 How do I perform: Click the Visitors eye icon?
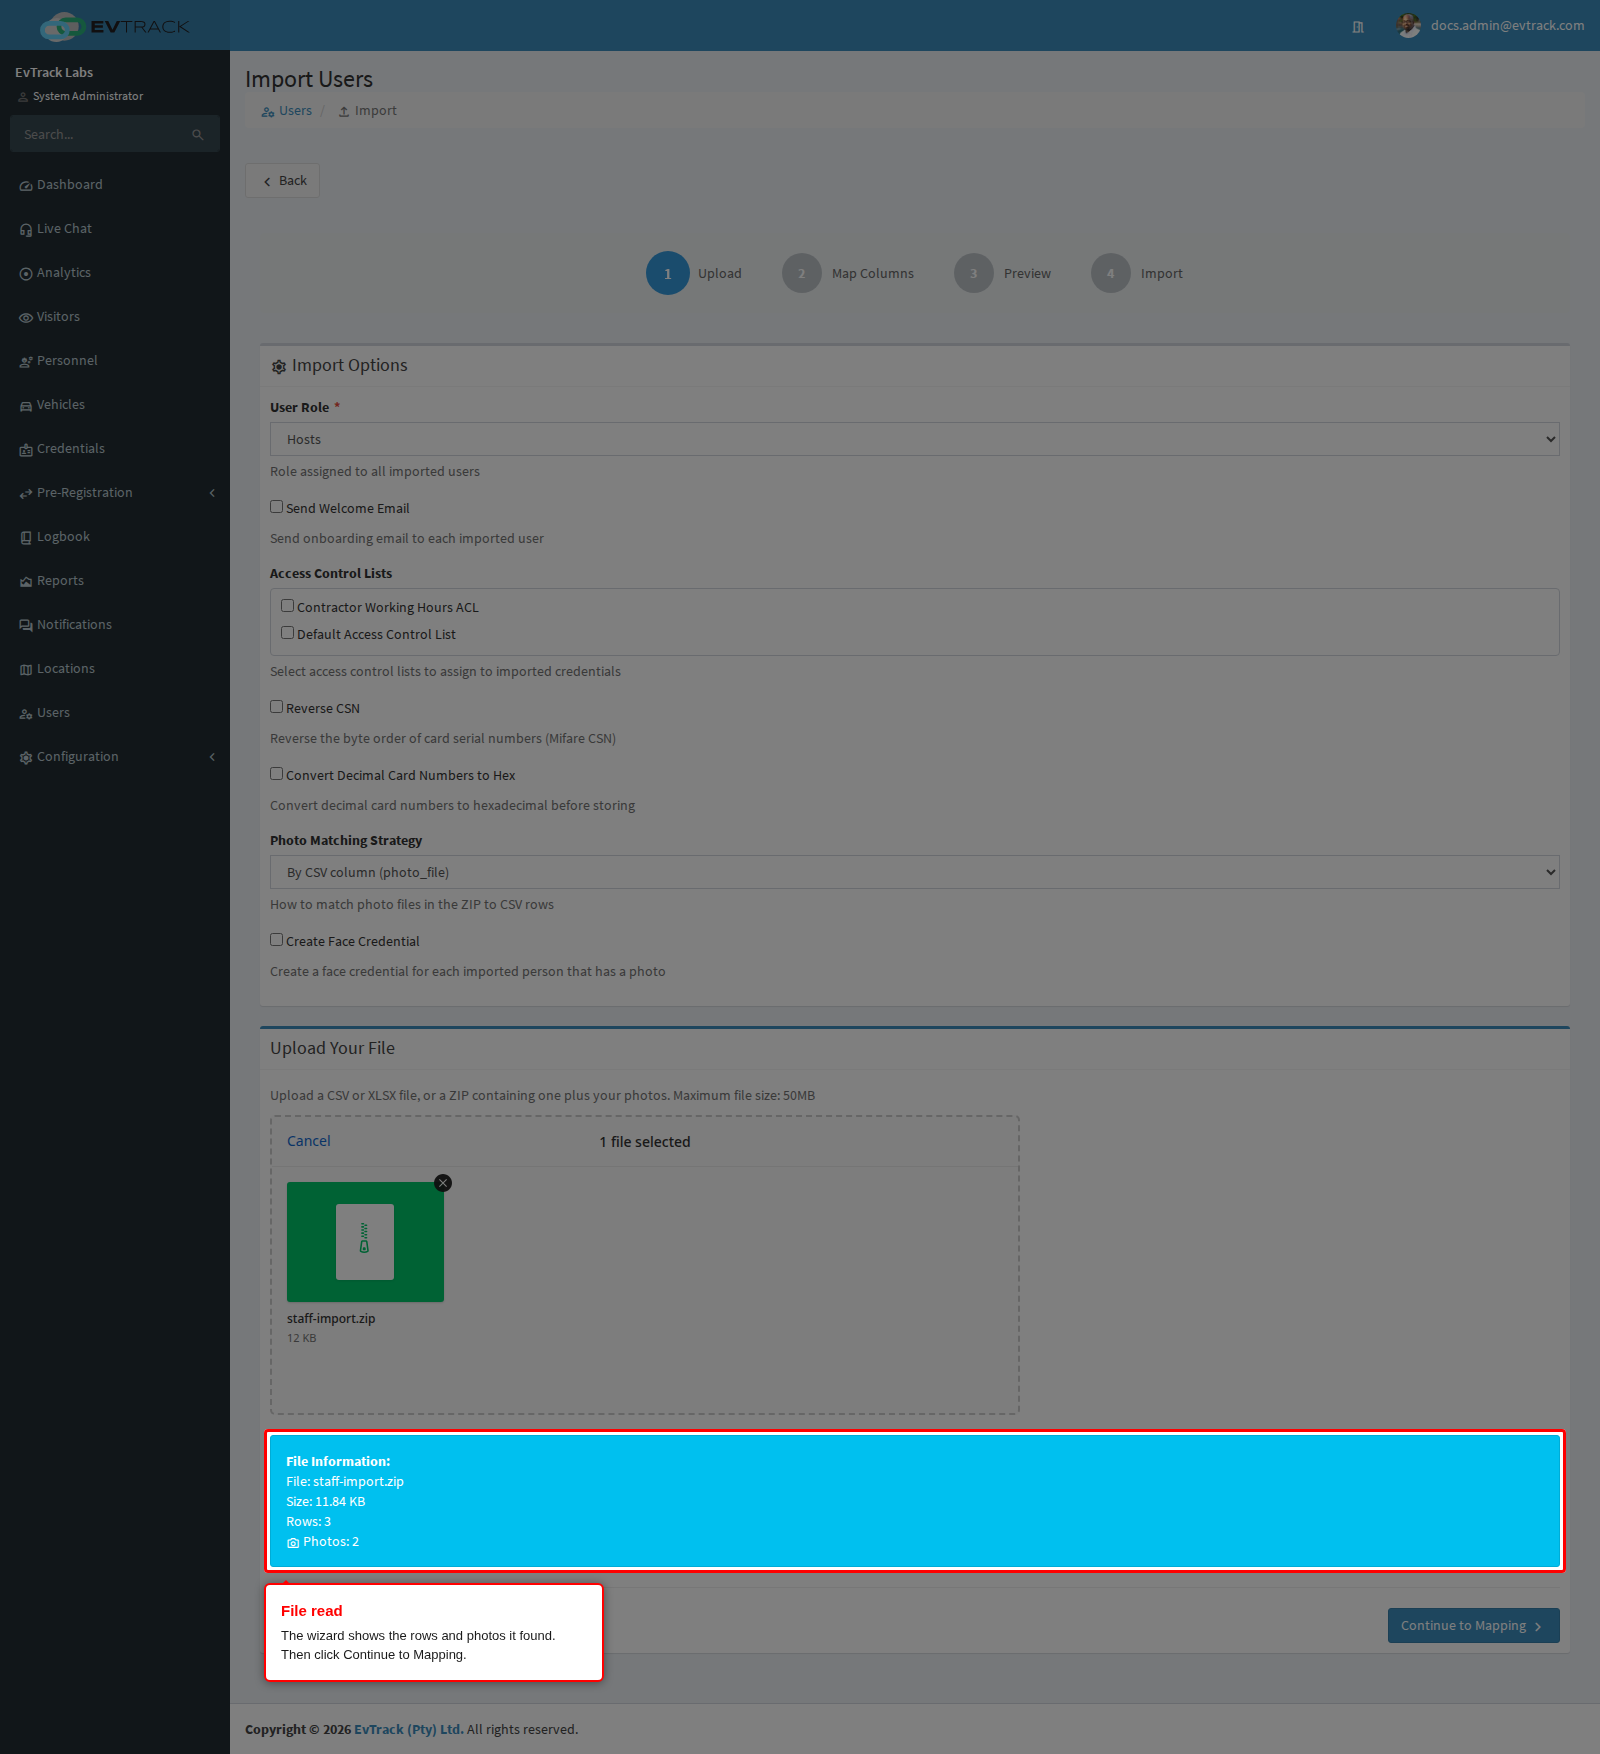[26, 318]
